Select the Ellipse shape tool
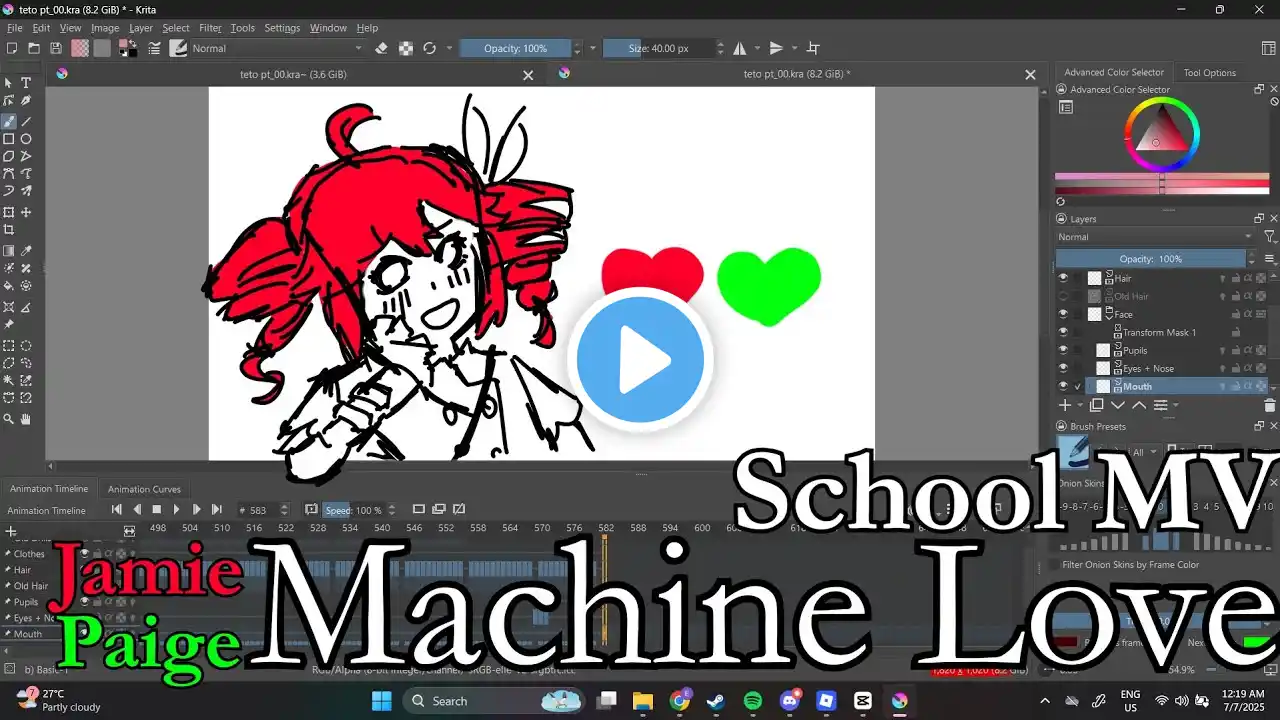Viewport: 1280px width, 720px height. (26, 139)
